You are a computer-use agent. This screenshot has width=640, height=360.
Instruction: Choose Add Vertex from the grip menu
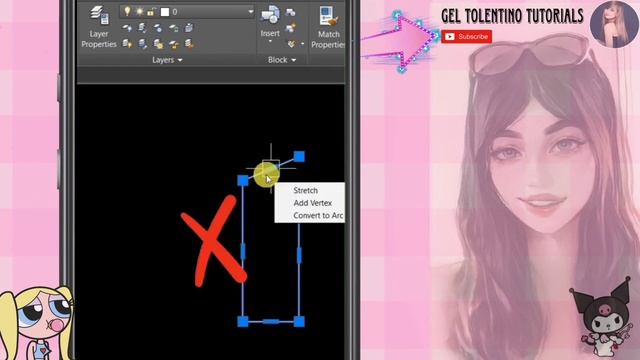tap(312, 203)
